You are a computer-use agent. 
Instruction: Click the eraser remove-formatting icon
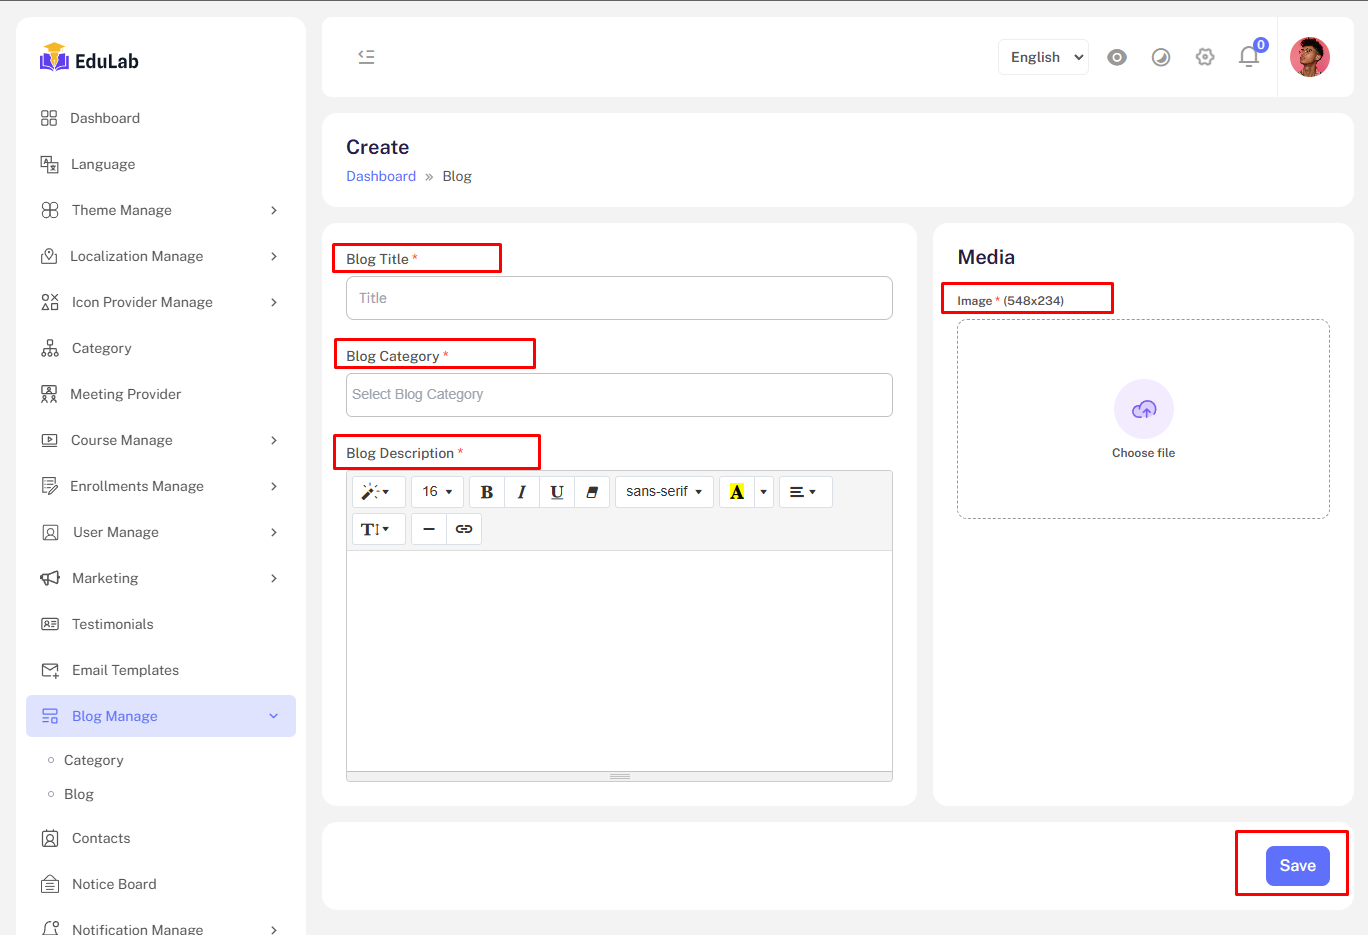coord(592,492)
